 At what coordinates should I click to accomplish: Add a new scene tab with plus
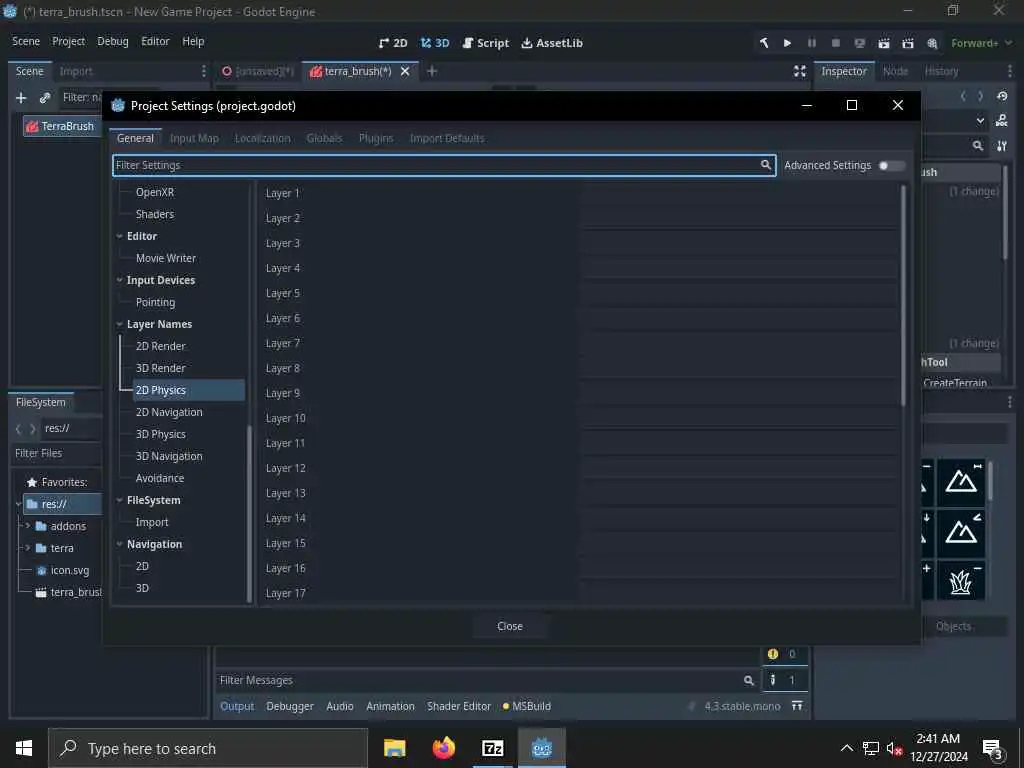click(x=432, y=71)
